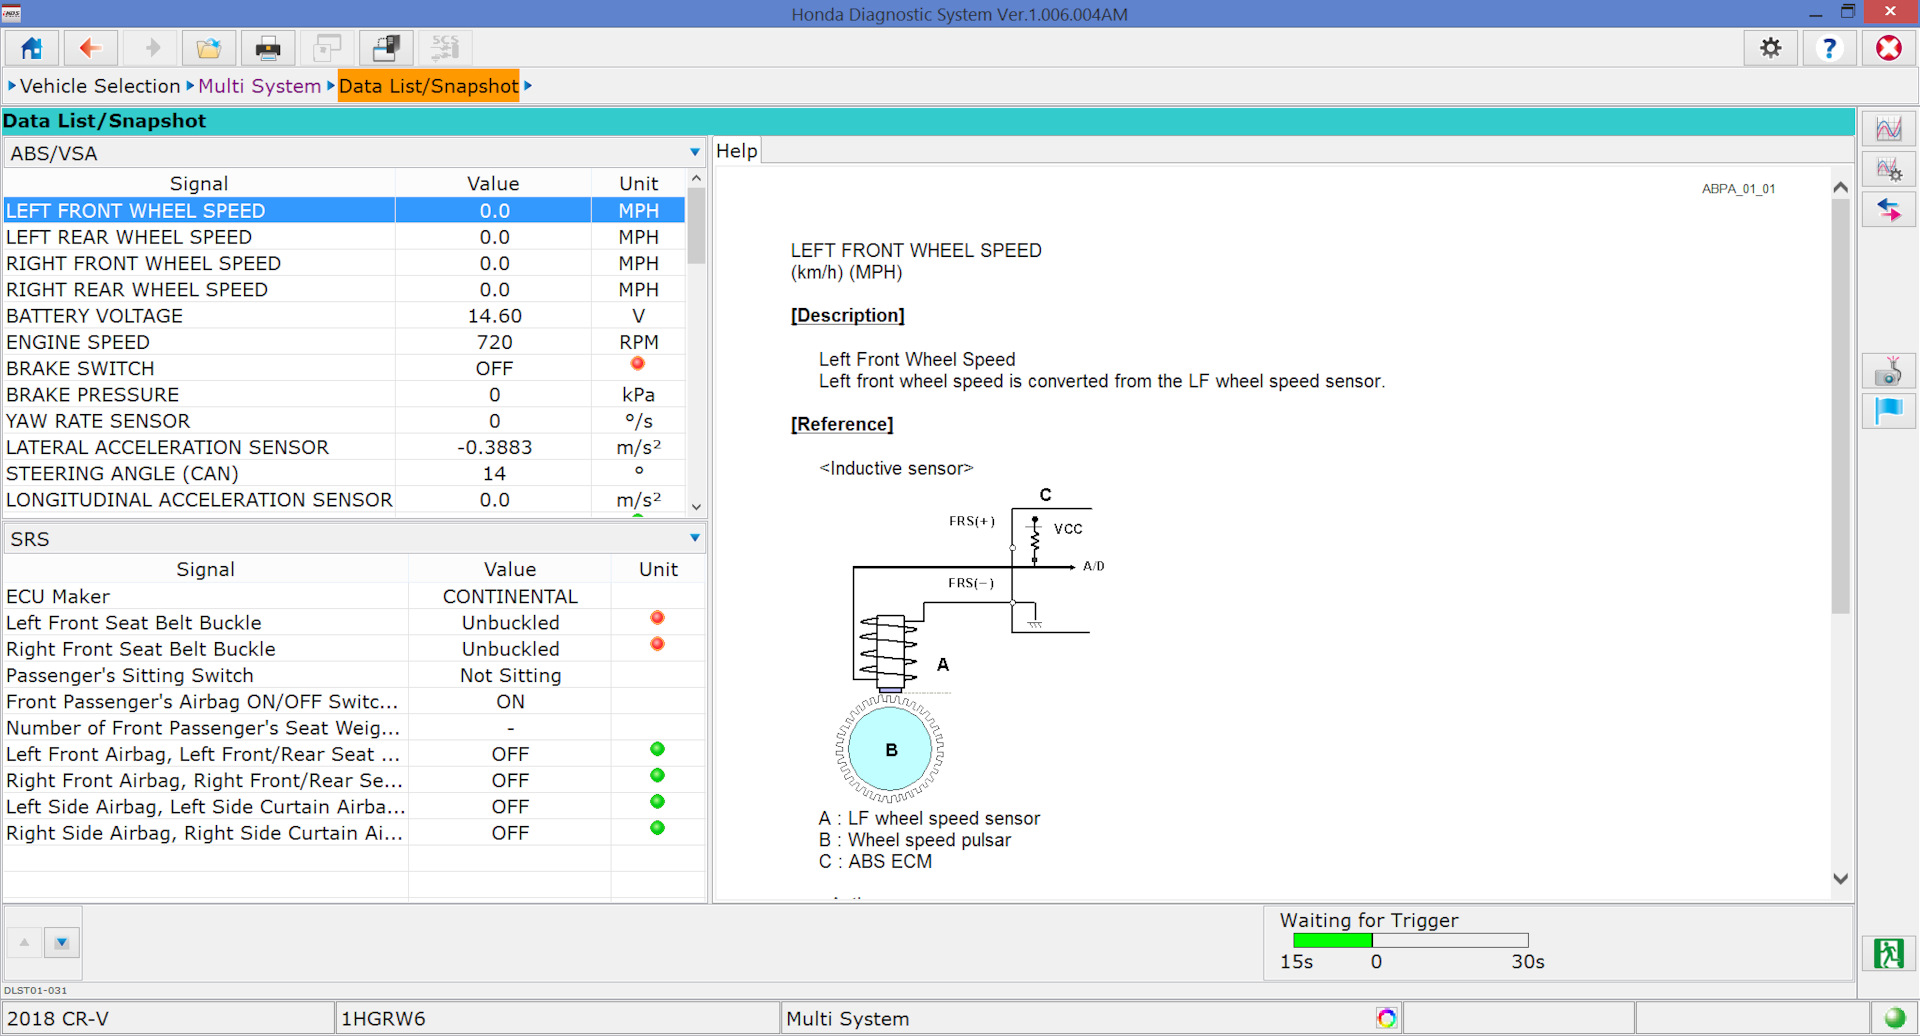The width and height of the screenshot is (1920, 1036).
Task: Click green indicator for Left Front Airbag
Action: coord(657,749)
